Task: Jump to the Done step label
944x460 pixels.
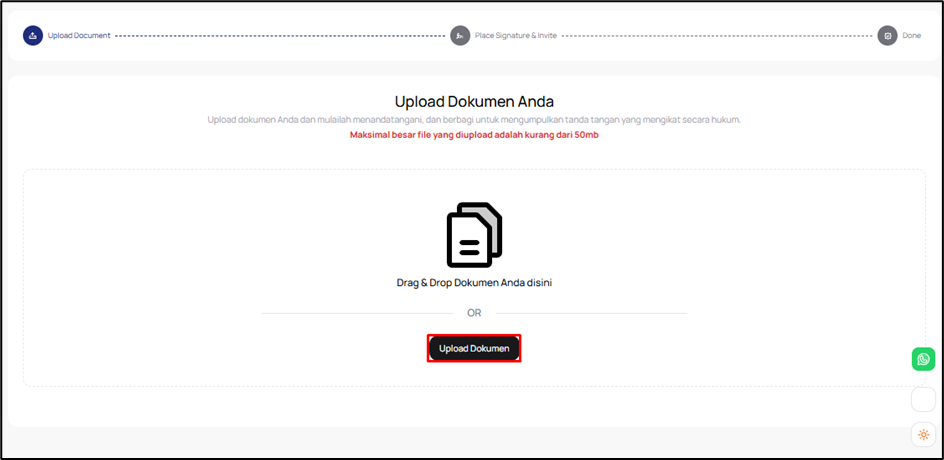Action: pos(911,36)
